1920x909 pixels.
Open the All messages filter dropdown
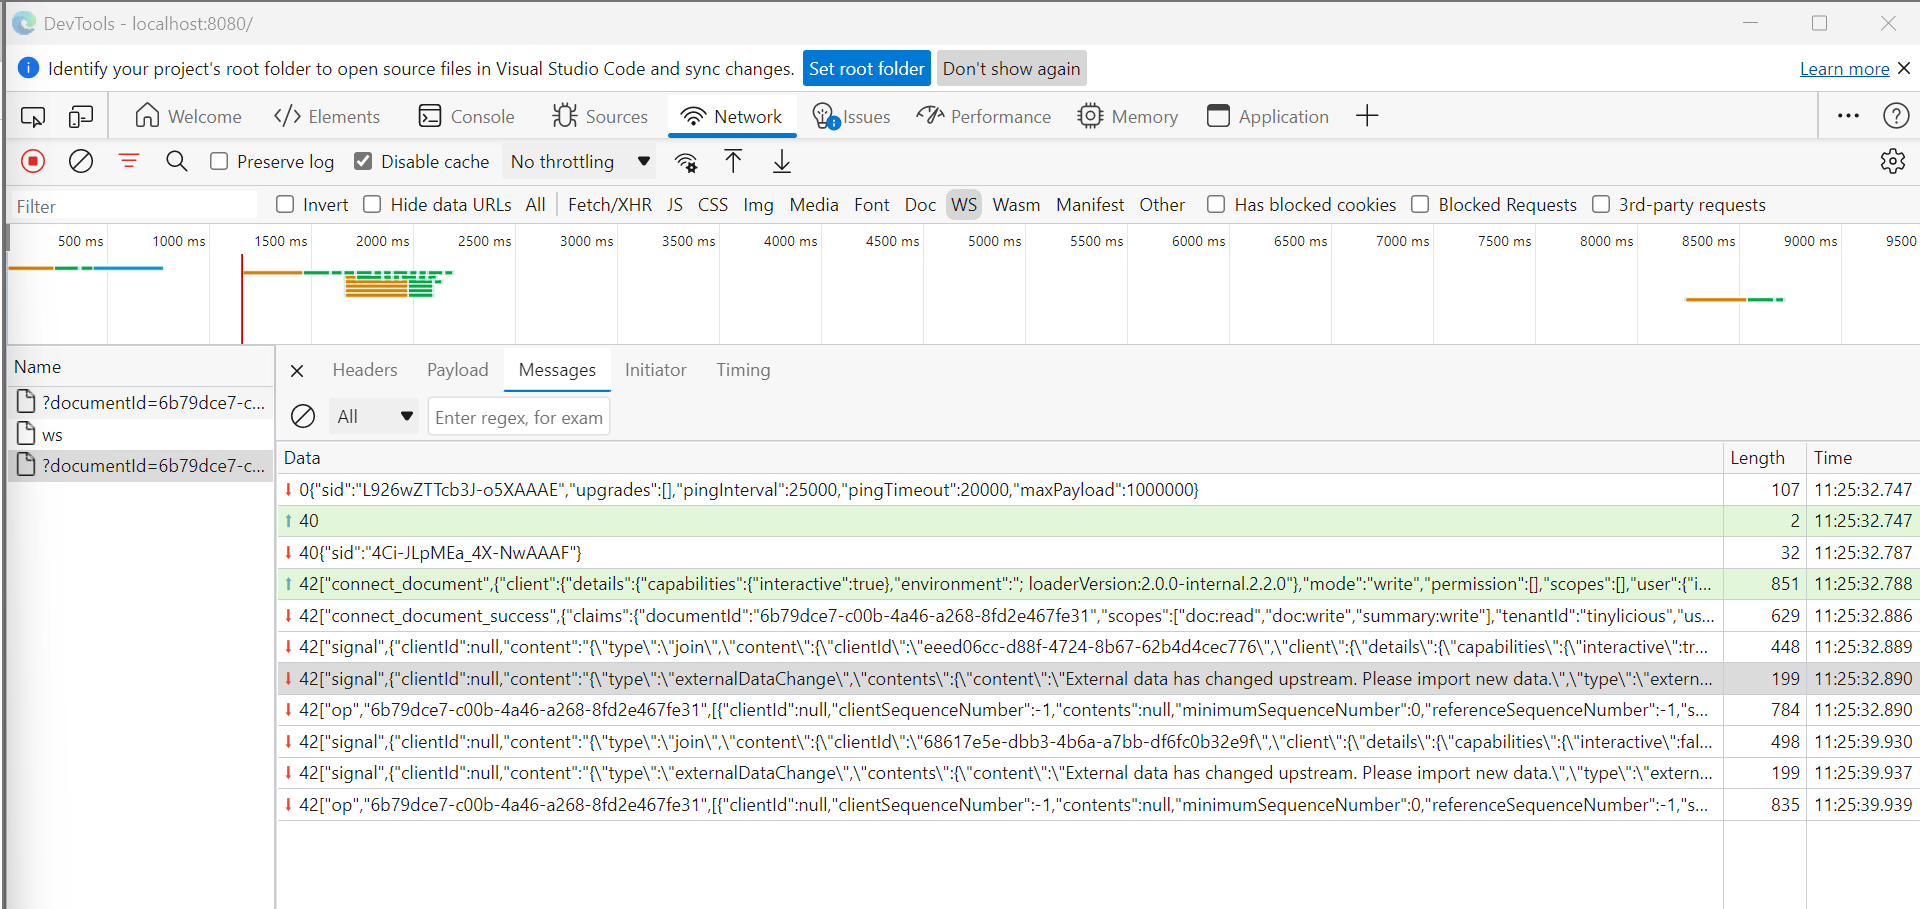tap(374, 416)
